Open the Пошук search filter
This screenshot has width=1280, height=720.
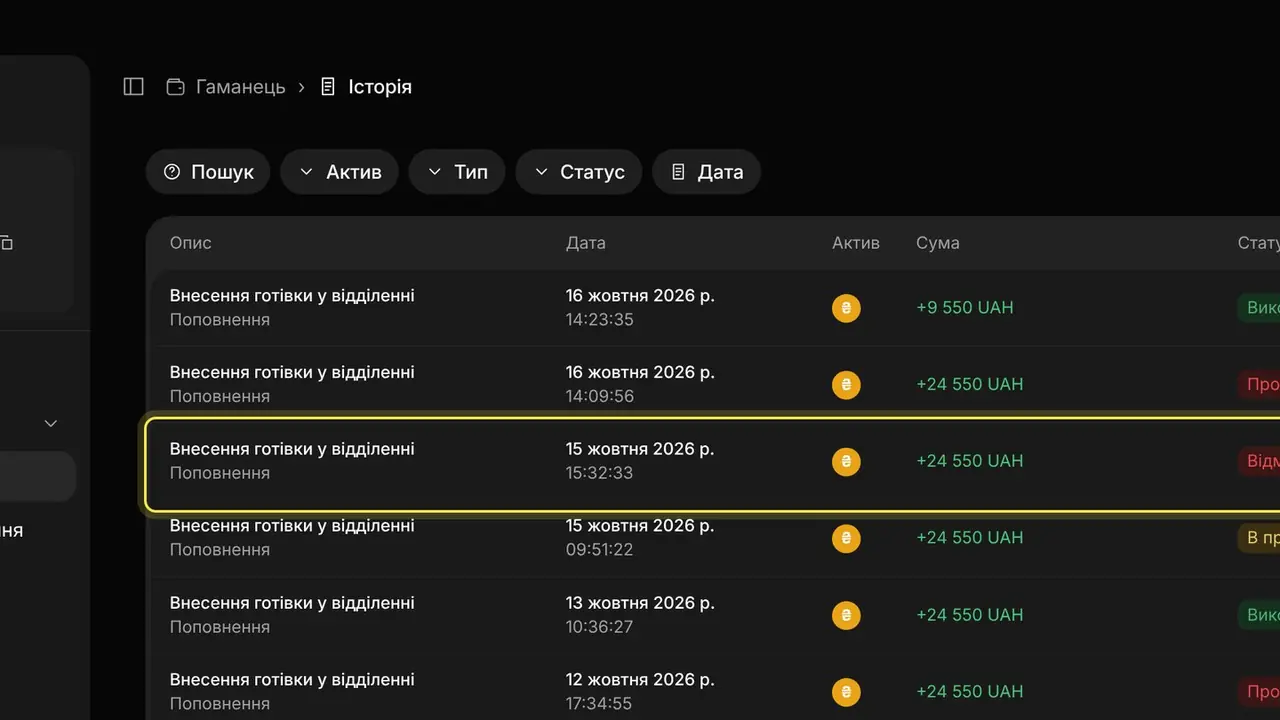[x=208, y=172]
